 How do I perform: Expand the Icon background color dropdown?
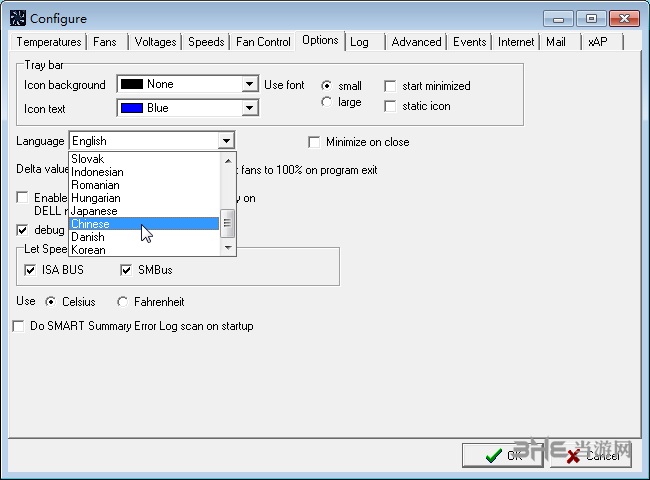point(249,84)
